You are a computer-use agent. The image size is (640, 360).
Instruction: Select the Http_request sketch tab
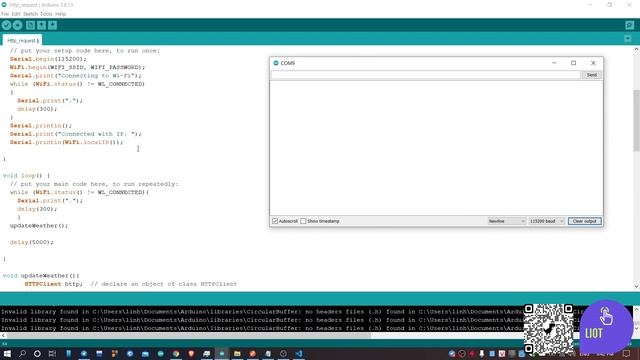(x=22, y=40)
